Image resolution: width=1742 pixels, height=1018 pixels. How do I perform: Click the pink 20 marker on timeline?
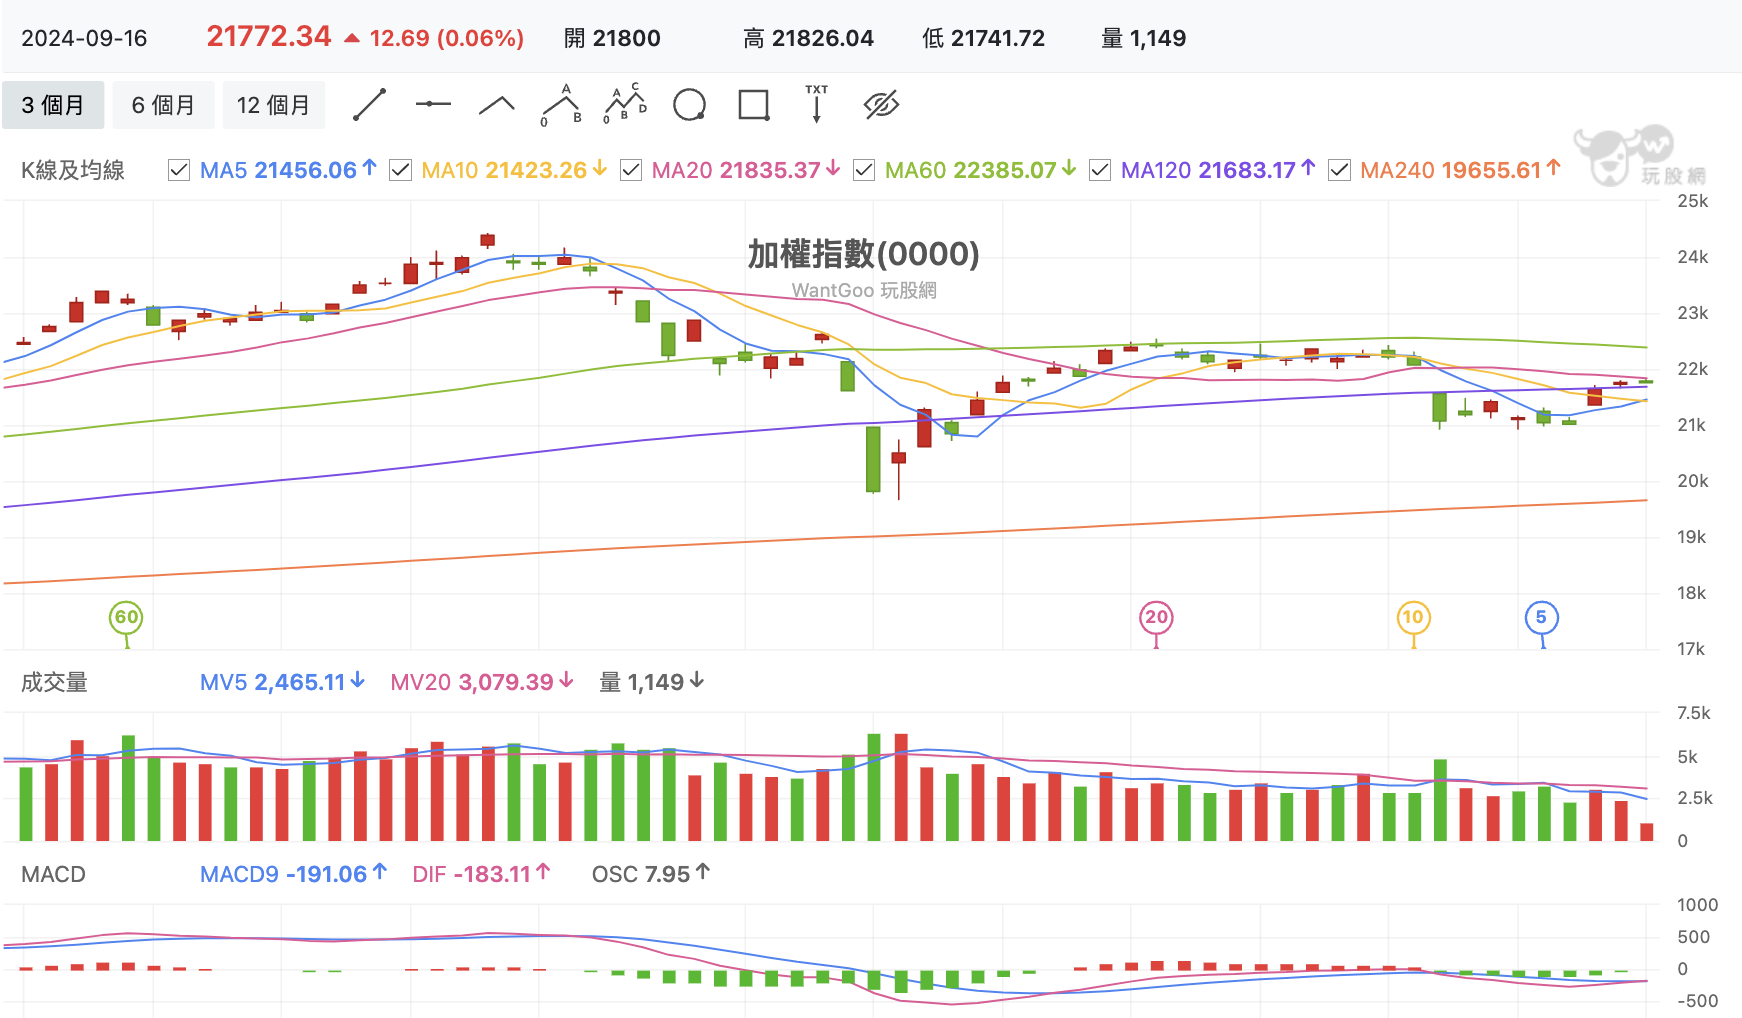1156,618
